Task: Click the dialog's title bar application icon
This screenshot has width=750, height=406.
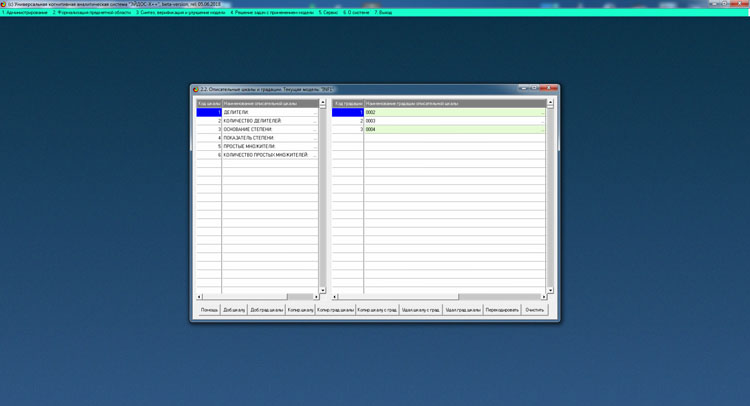Action: (x=196, y=89)
